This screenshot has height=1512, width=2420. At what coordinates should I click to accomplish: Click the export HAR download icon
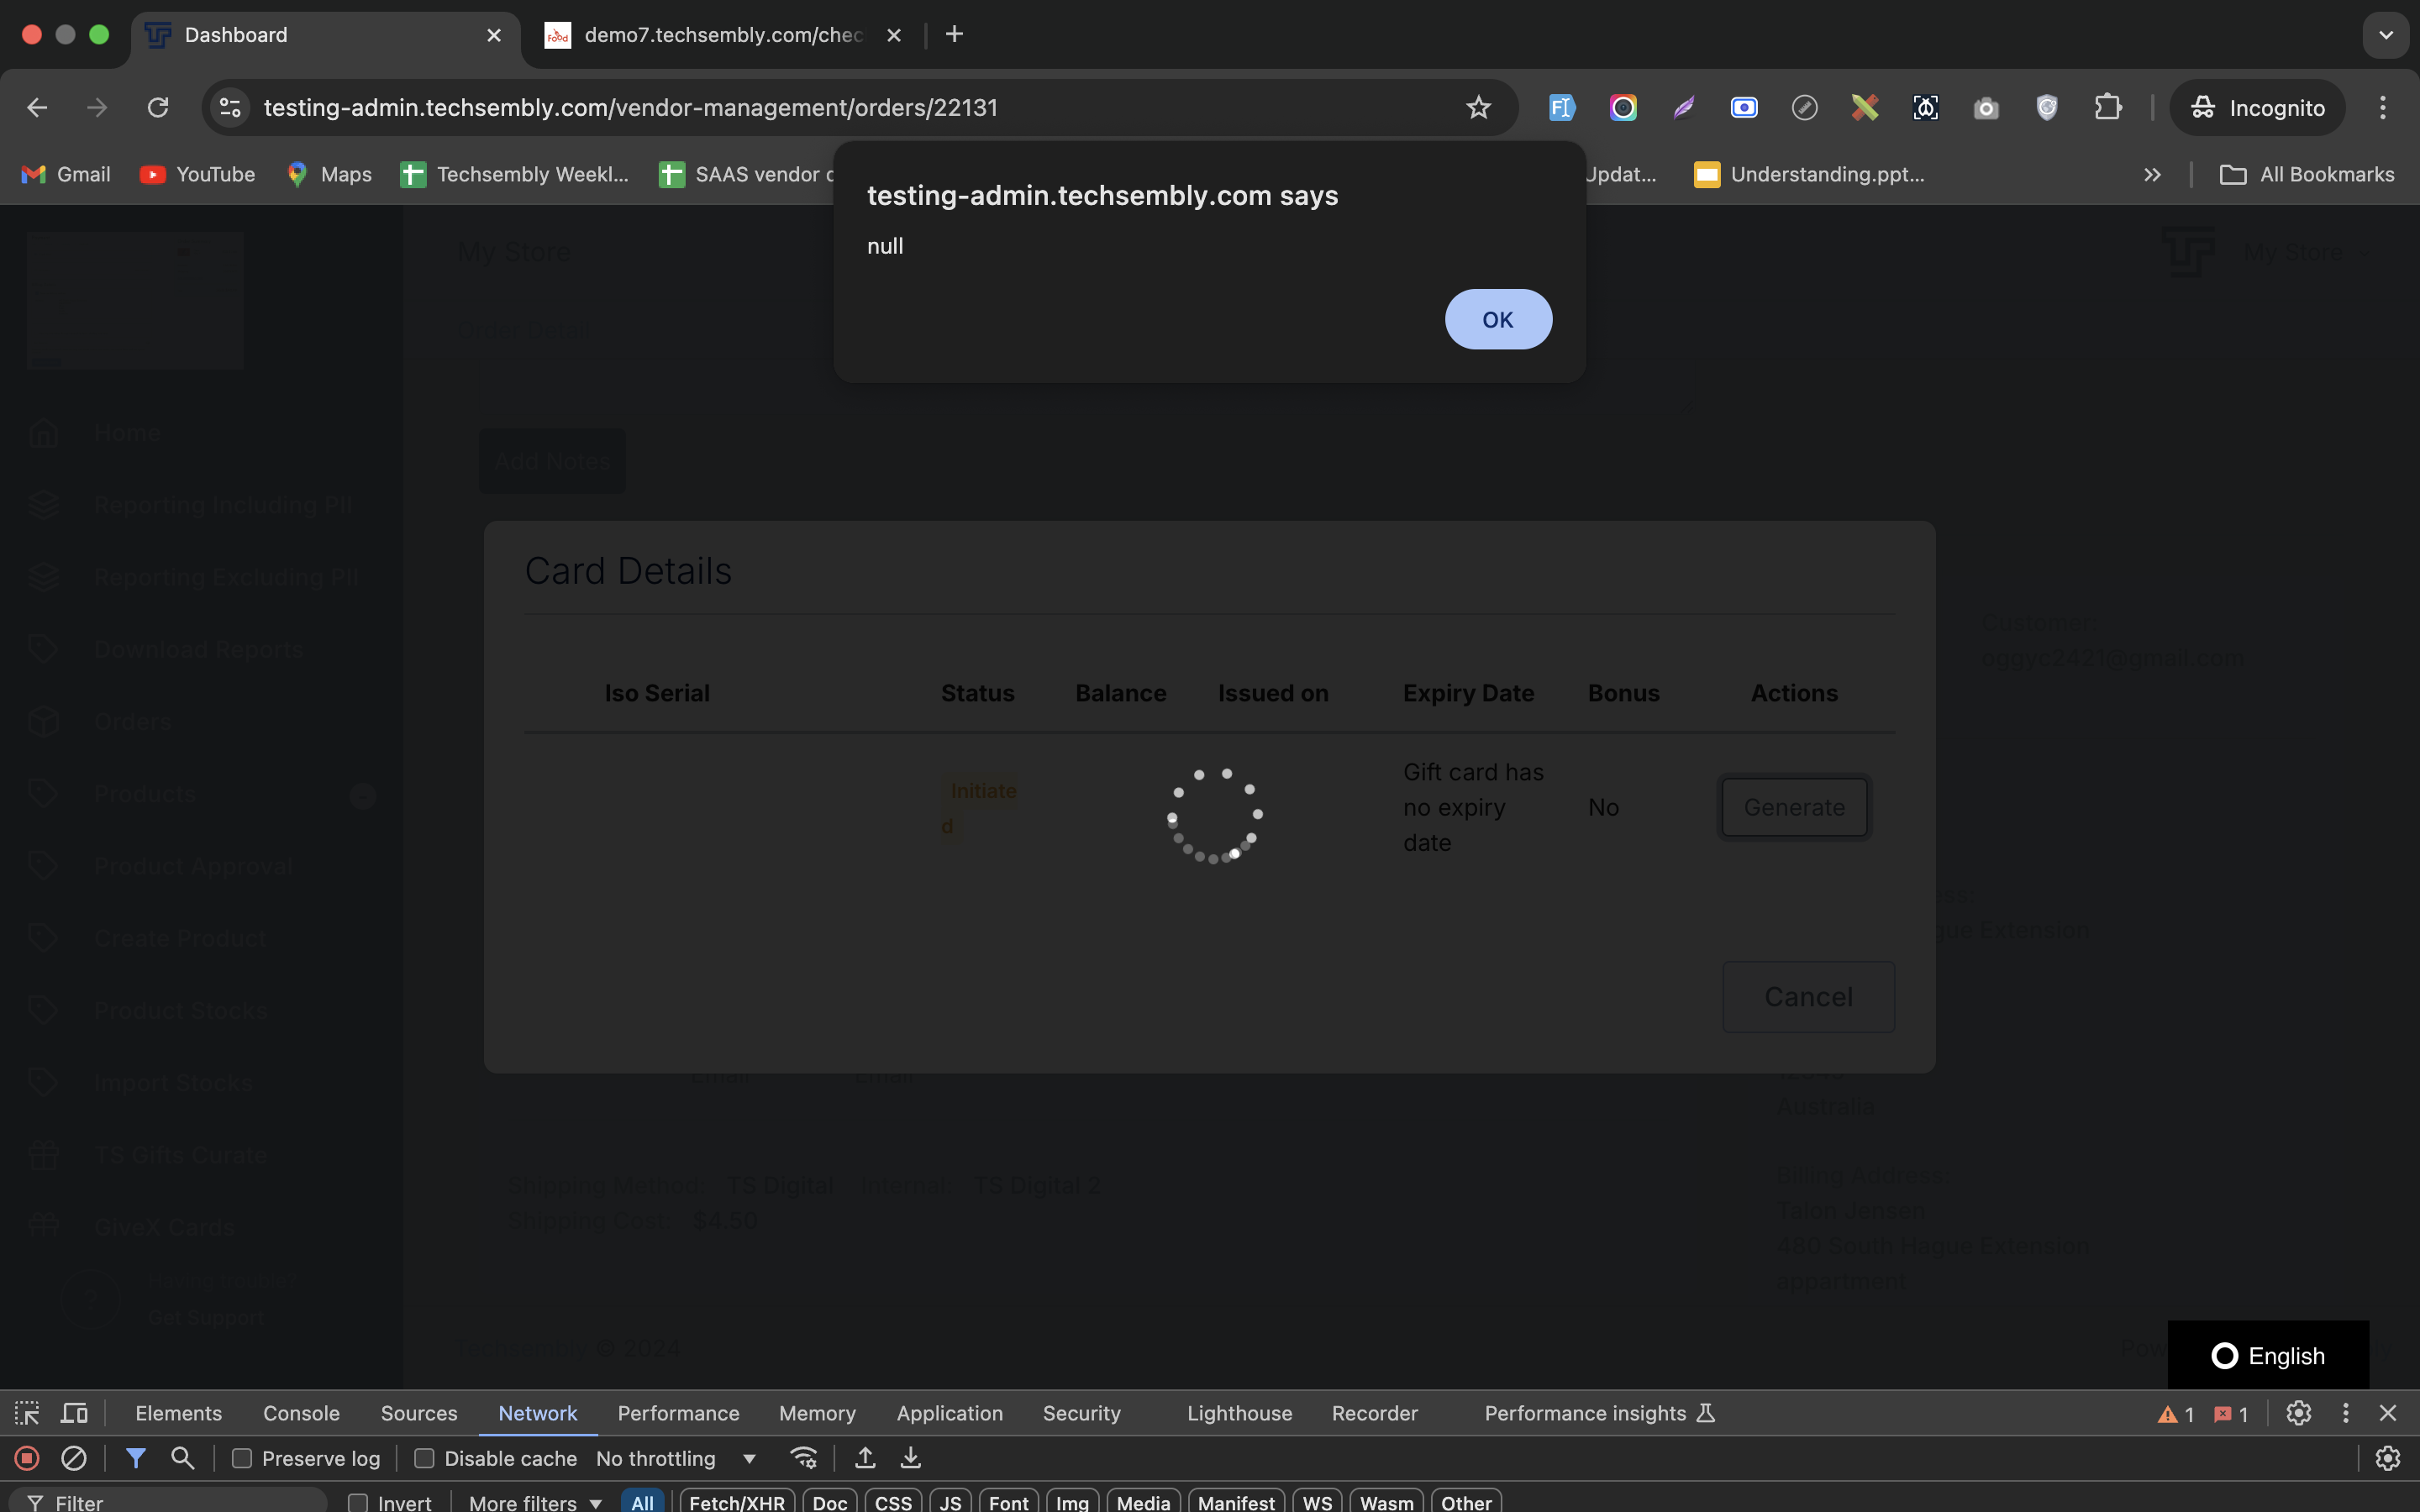tap(910, 1458)
